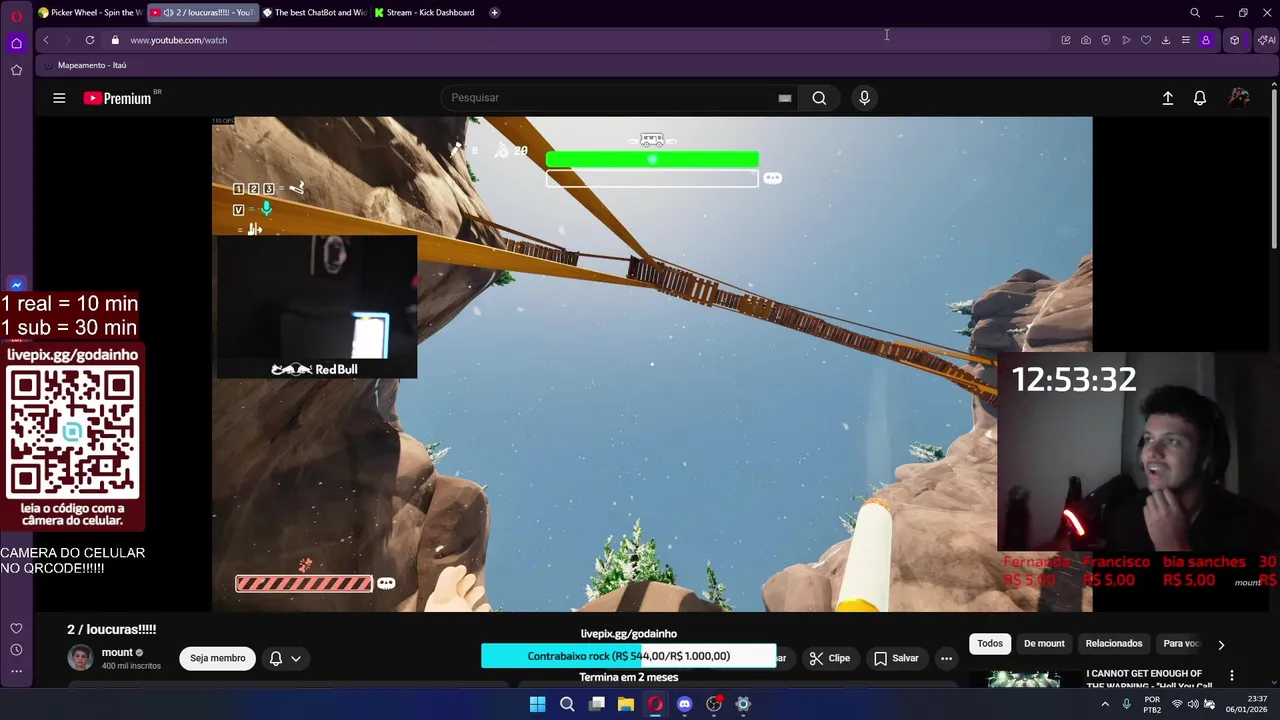Switch to Picker Wheel tab
Viewport: 1280px width, 720px height.
pos(90,13)
